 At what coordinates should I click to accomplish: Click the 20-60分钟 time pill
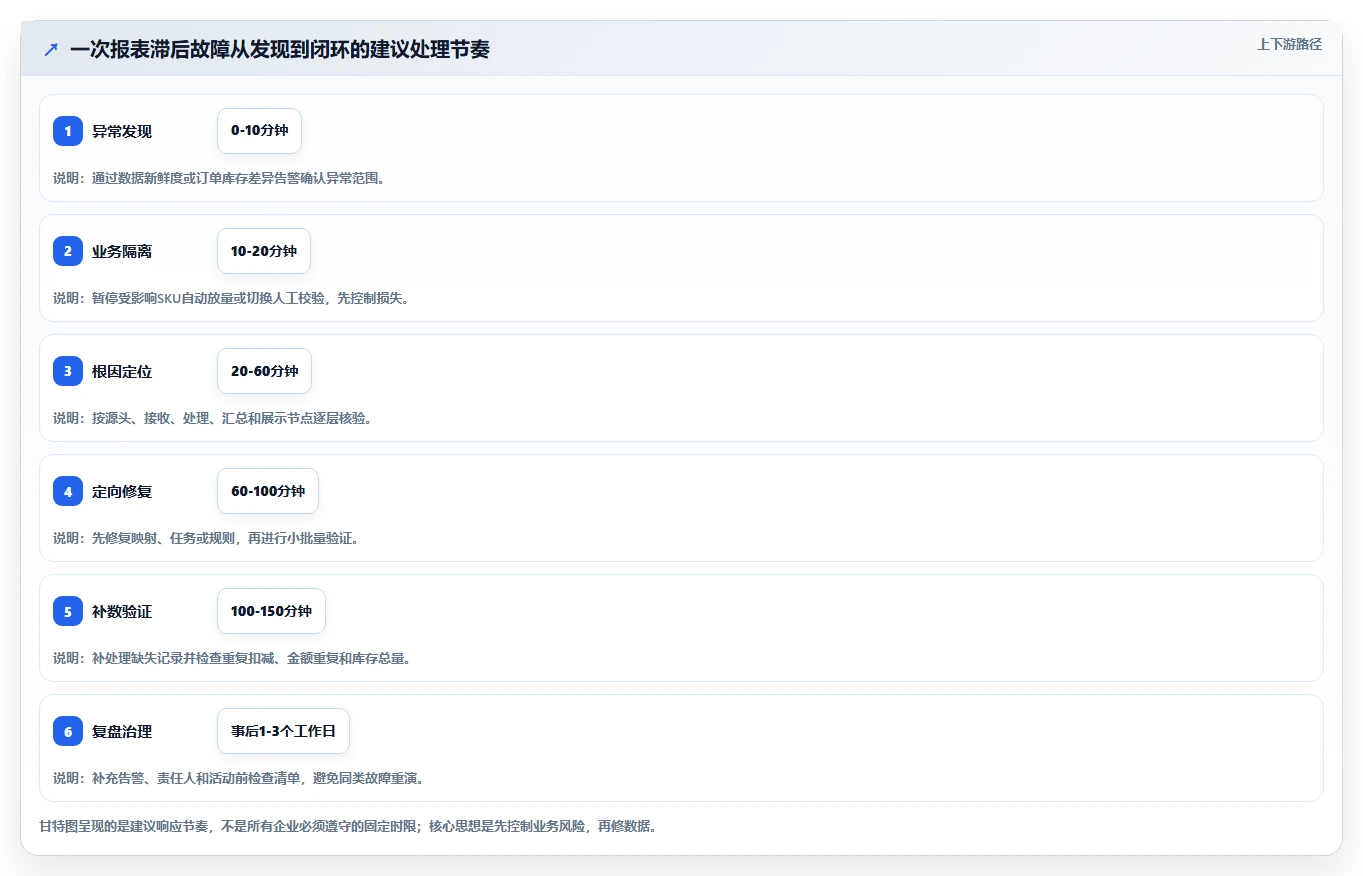[264, 371]
